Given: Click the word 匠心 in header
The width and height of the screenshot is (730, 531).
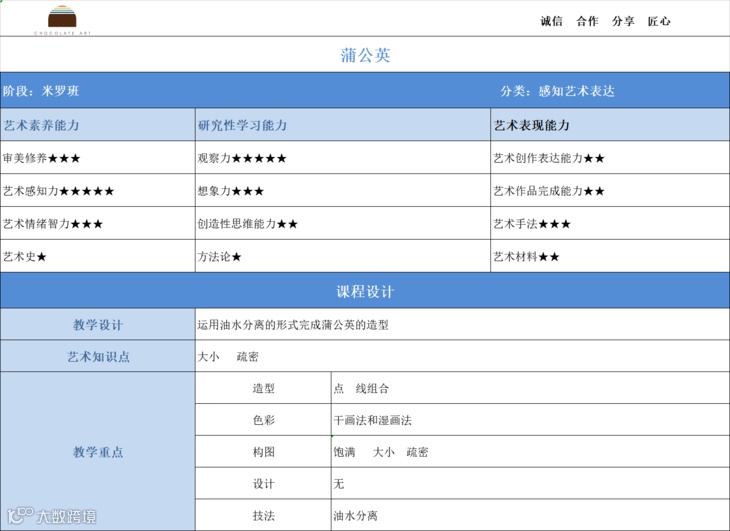Looking at the screenshot, I should tap(659, 21).
